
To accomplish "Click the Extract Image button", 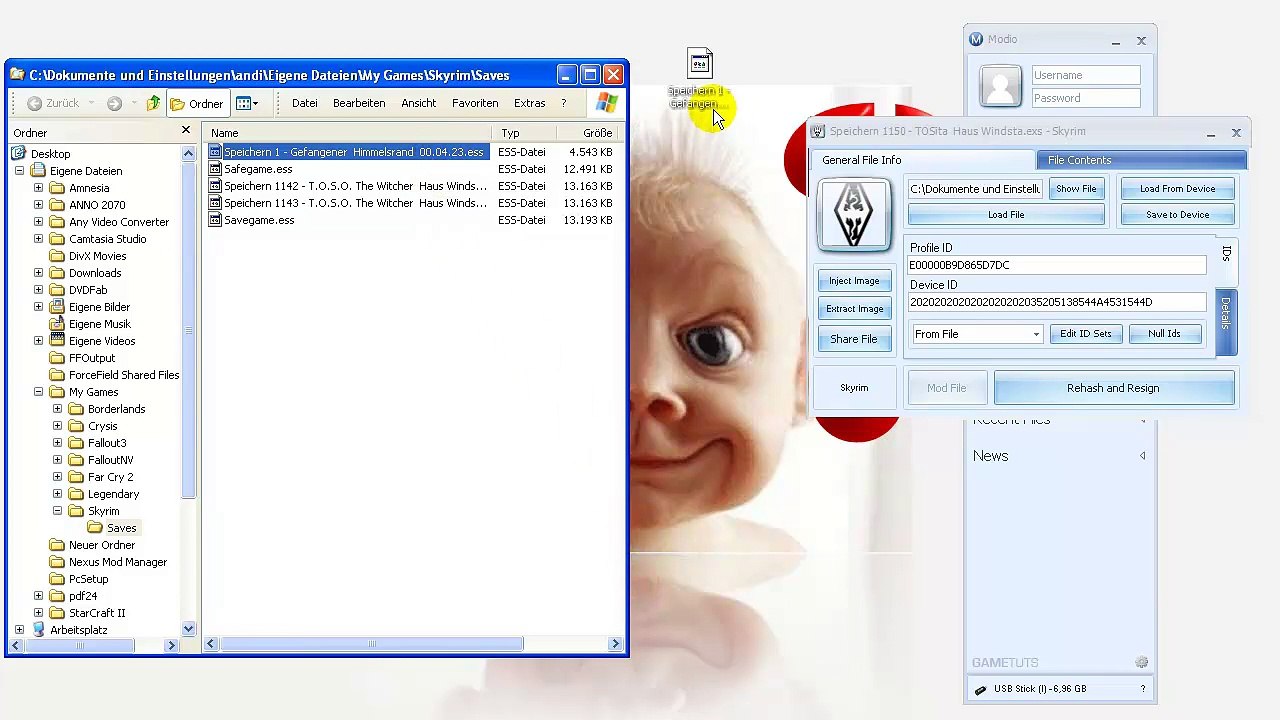I will [854, 309].
